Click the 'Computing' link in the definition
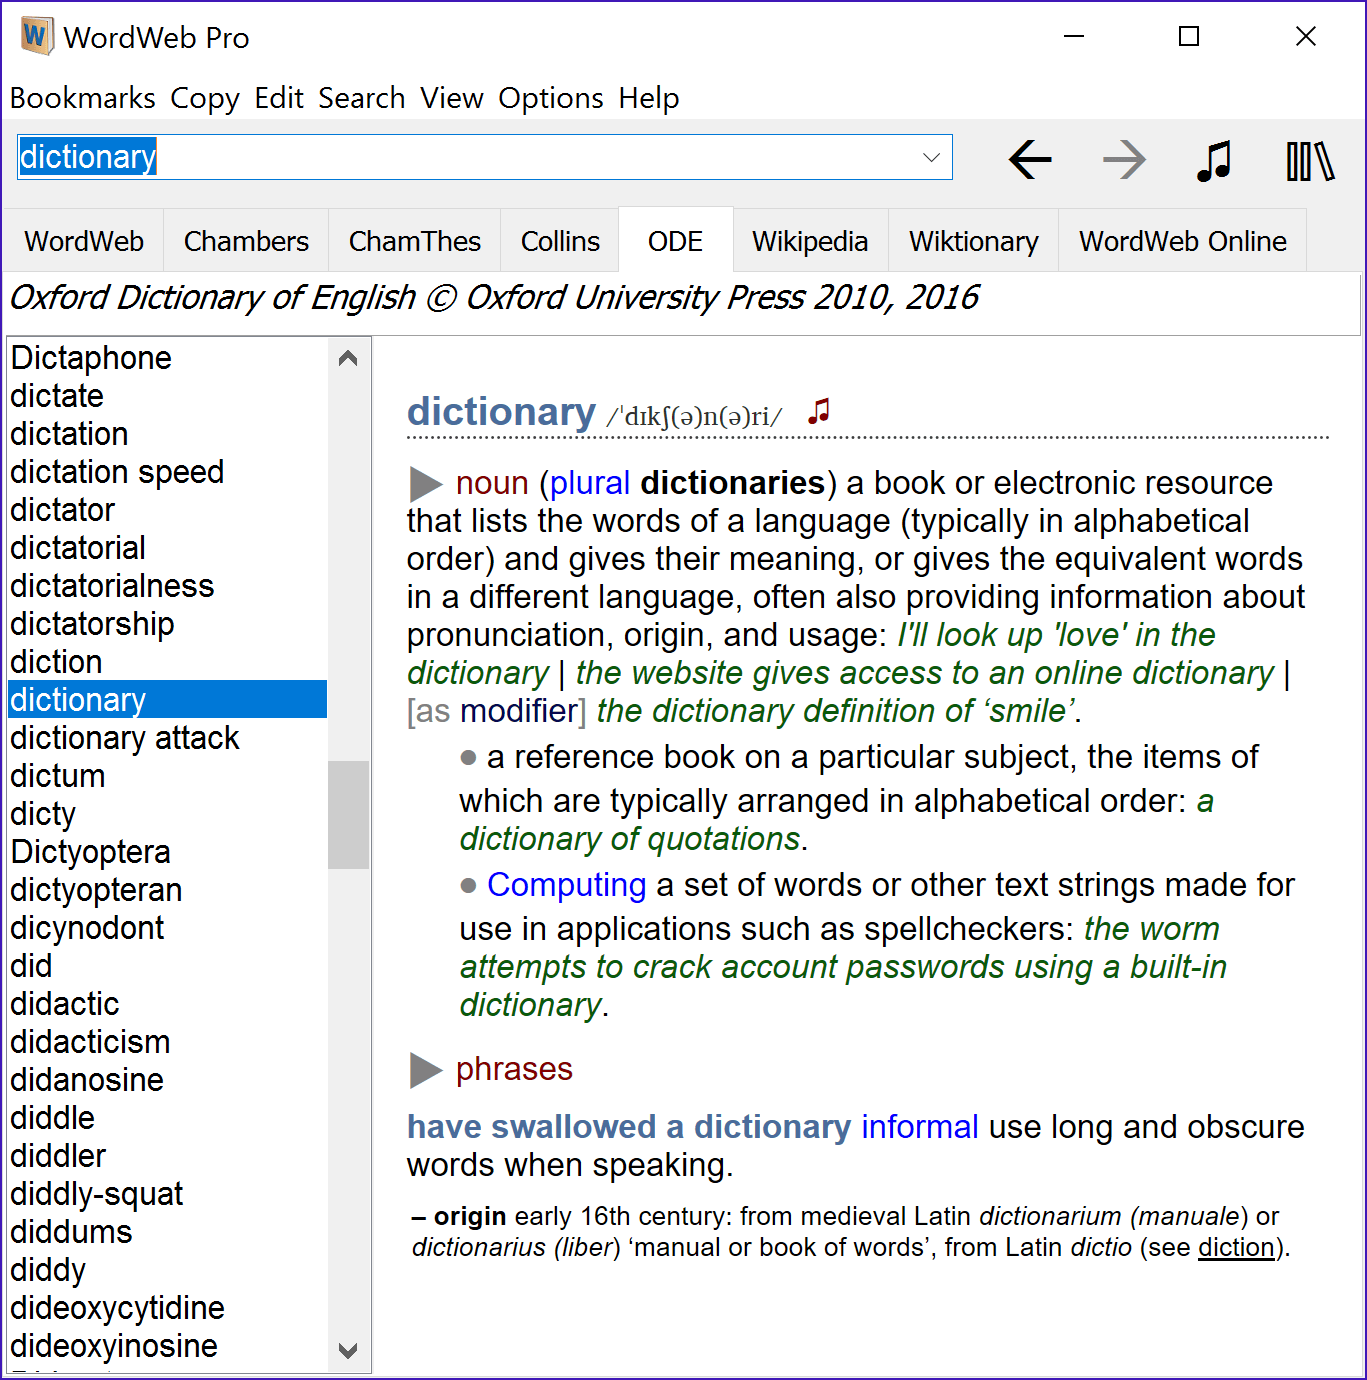 pos(566,885)
